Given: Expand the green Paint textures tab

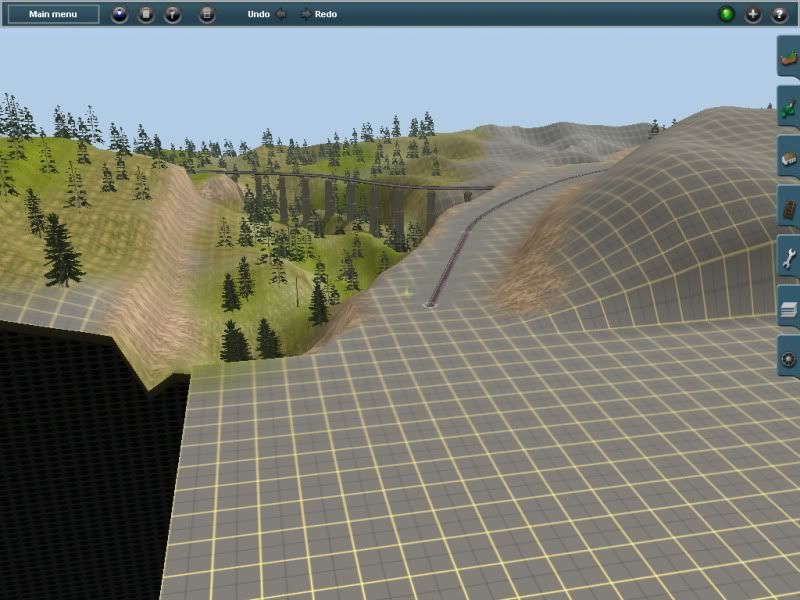Looking at the screenshot, I should [788, 107].
